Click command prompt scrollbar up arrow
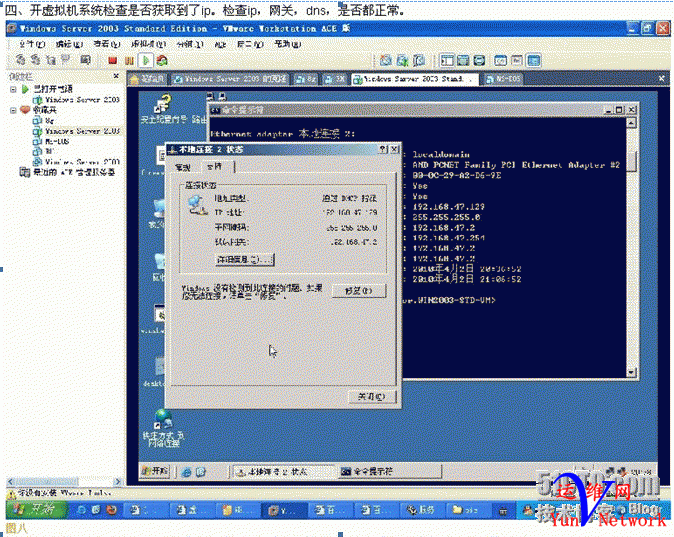The image size is (674, 537). pos(631,123)
